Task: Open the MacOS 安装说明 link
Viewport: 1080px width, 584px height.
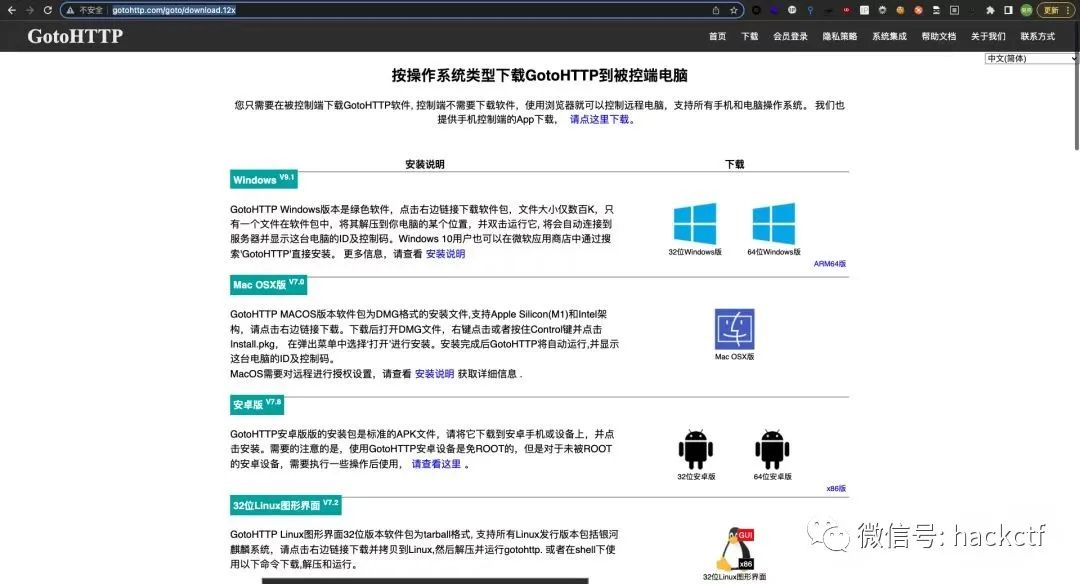Action: click(x=434, y=374)
